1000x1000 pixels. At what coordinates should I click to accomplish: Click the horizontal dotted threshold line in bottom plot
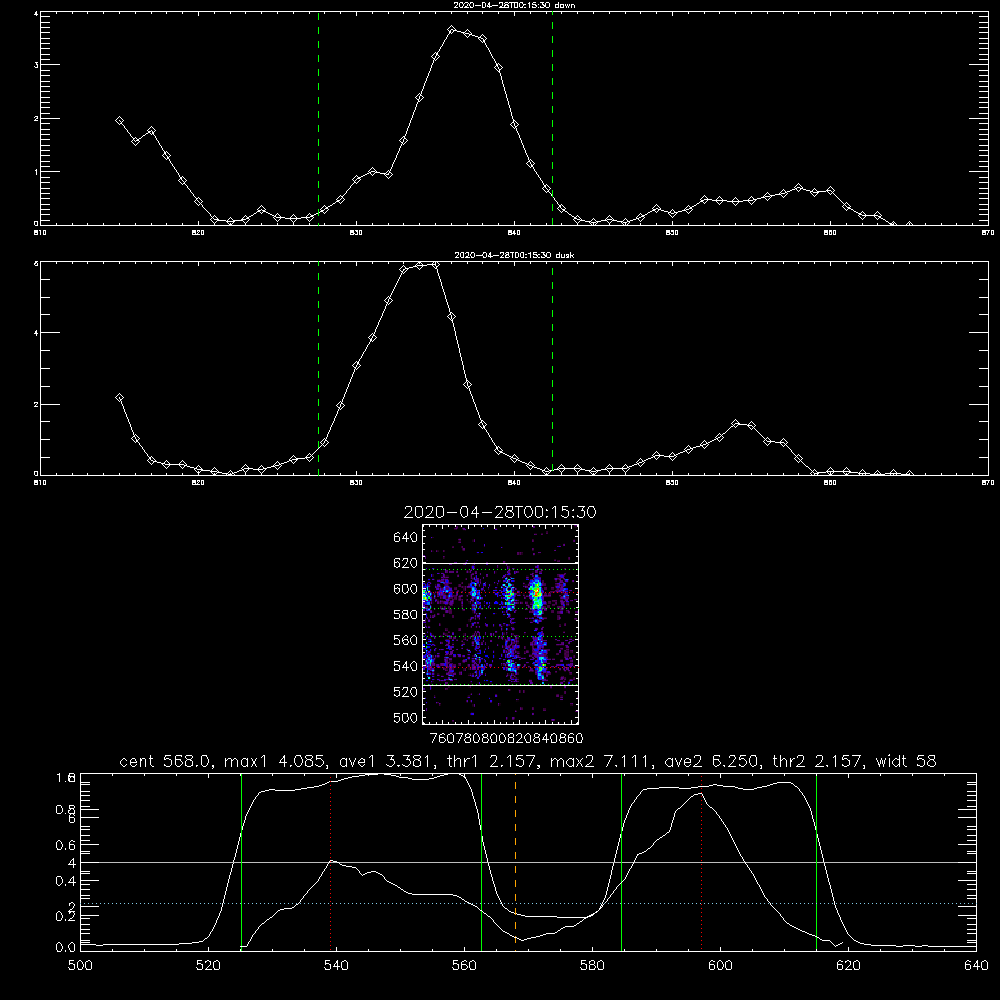coord(528,904)
